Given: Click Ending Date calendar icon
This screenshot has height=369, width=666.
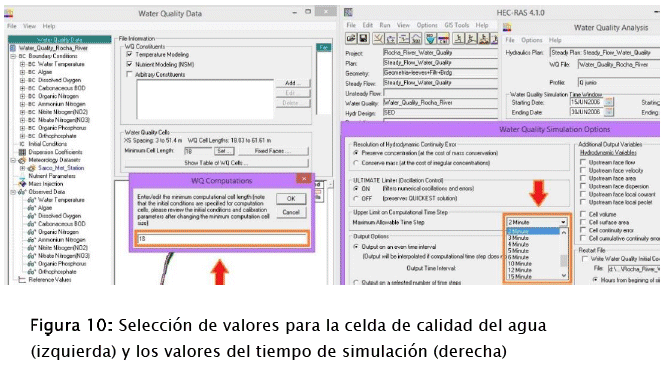Looking at the screenshot, I should [608, 112].
